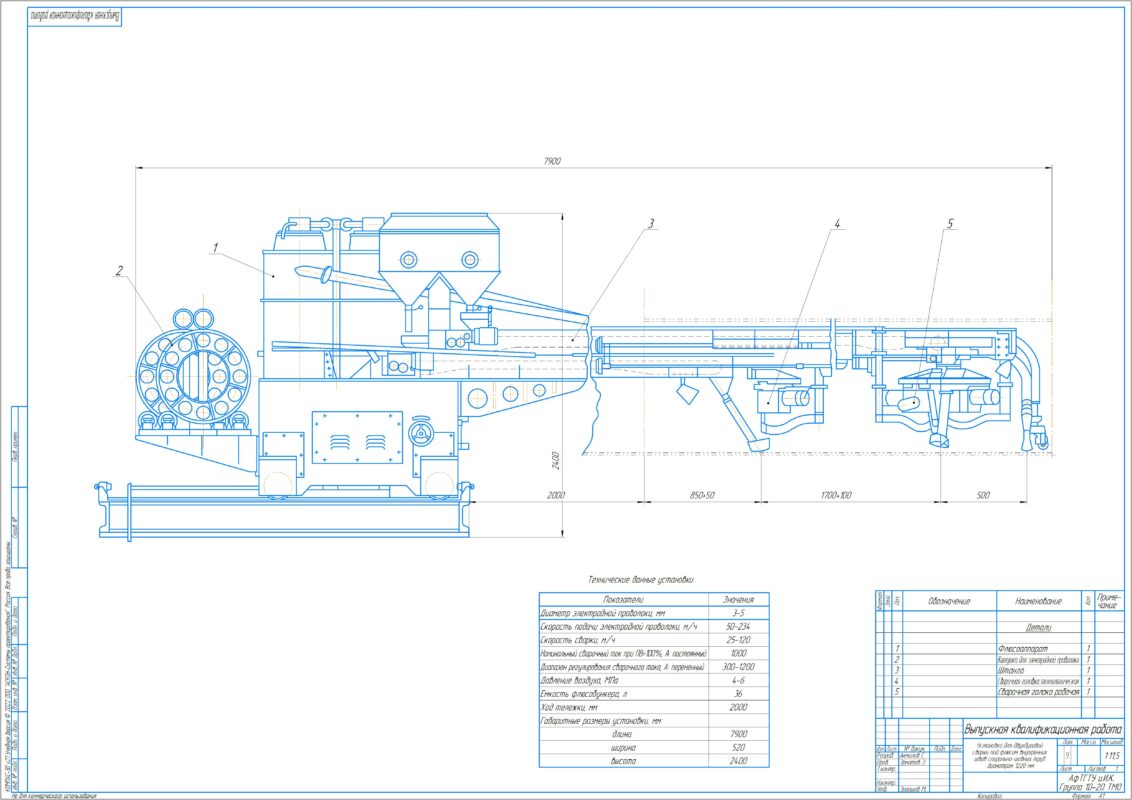This screenshot has width=1132, height=800.
Task: Click the vertical '2400' height dimension on the drawing
Action: (x=555, y=461)
